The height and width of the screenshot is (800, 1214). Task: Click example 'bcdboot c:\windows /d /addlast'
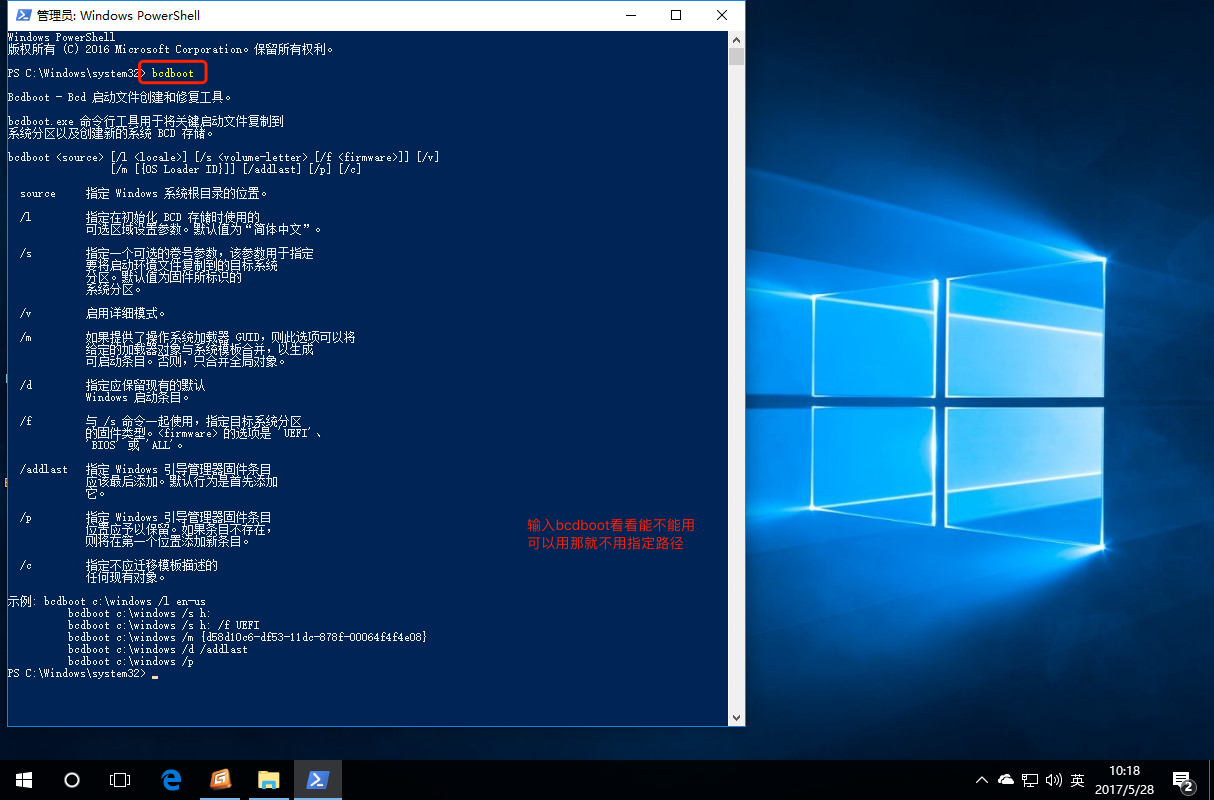click(x=158, y=649)
